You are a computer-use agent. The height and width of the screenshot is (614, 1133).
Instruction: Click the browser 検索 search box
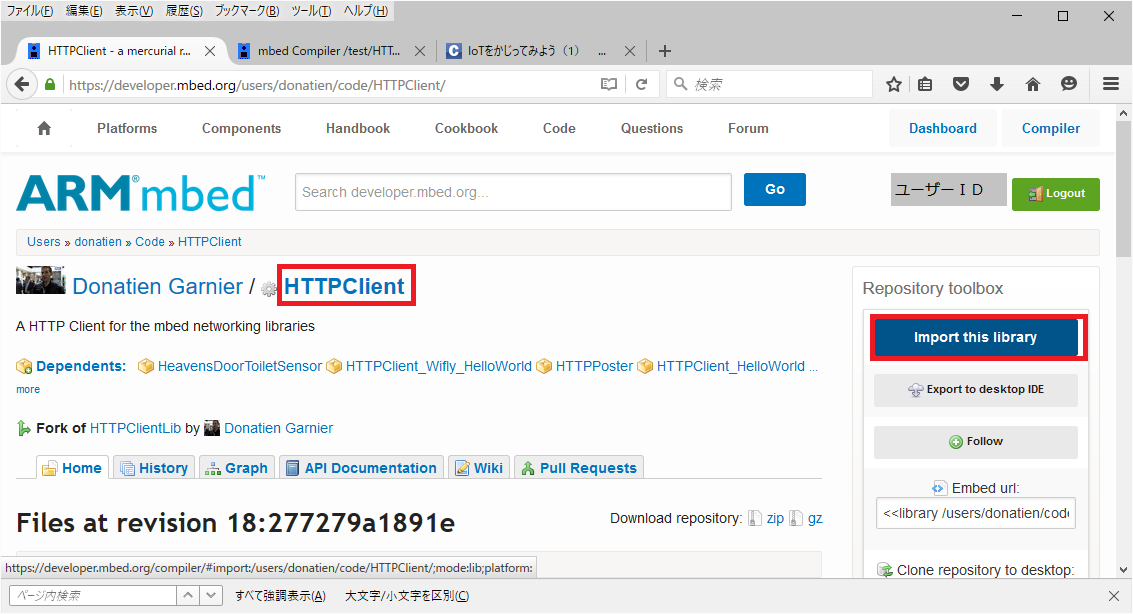[x=770, y=85]
